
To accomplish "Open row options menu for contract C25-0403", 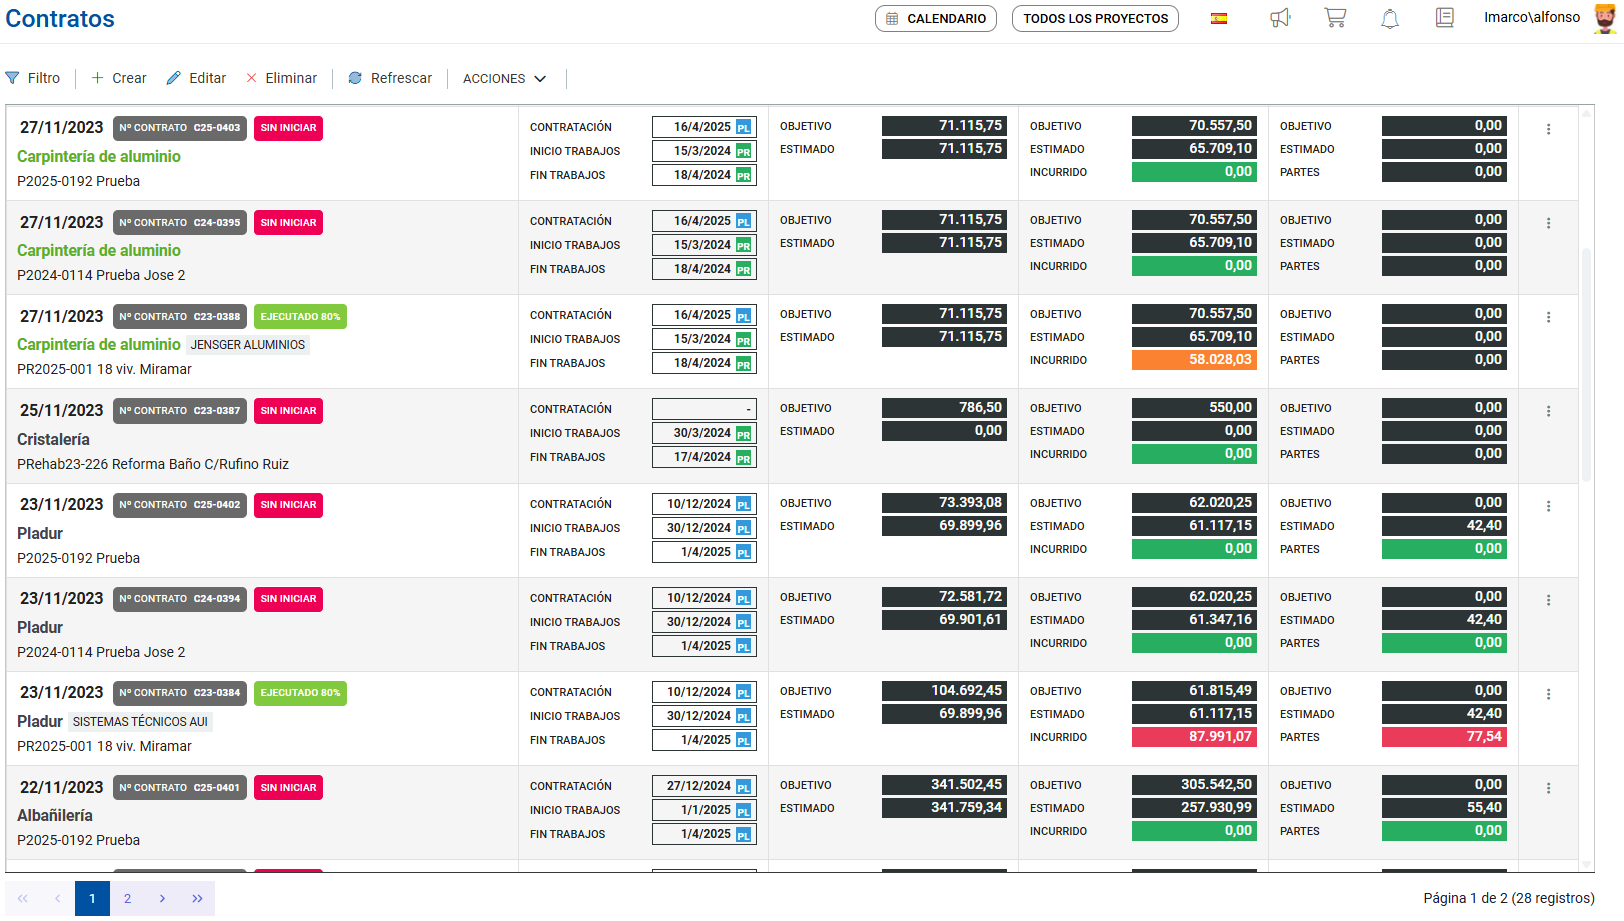I will tap(1548, 129).
